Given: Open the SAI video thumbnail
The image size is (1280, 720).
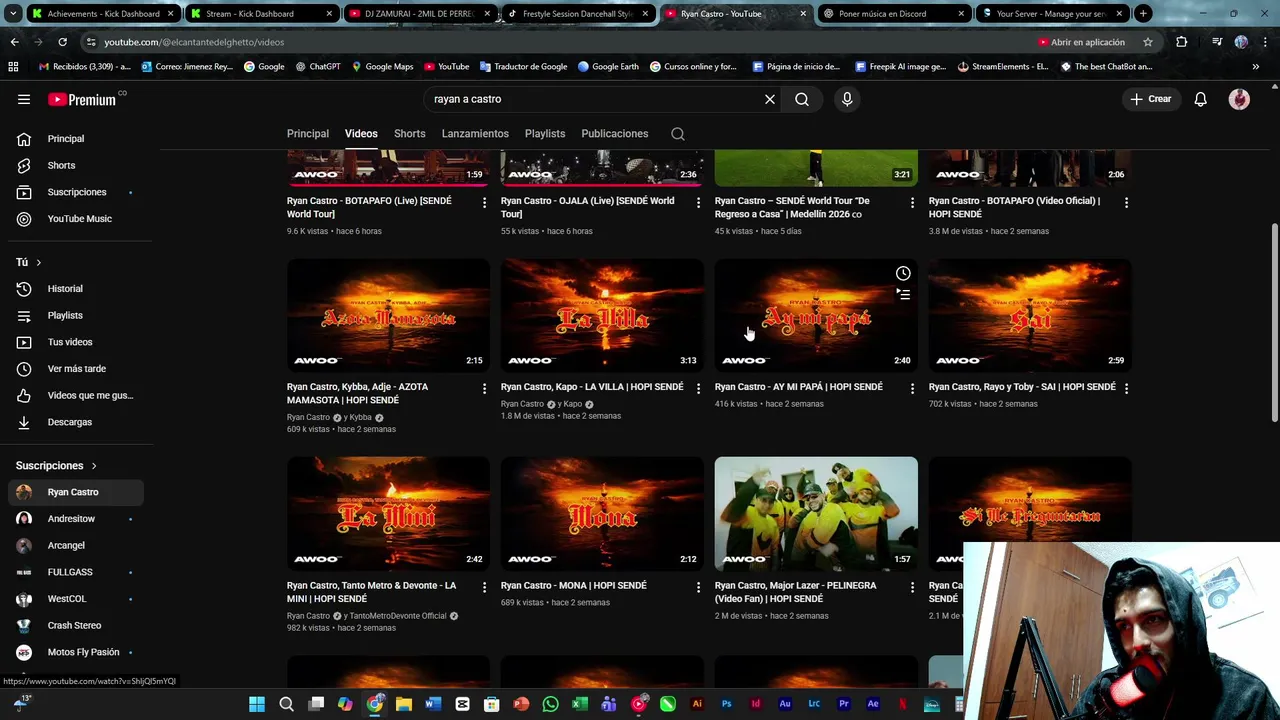Looking at the screenshot, I should (1030, 316).
